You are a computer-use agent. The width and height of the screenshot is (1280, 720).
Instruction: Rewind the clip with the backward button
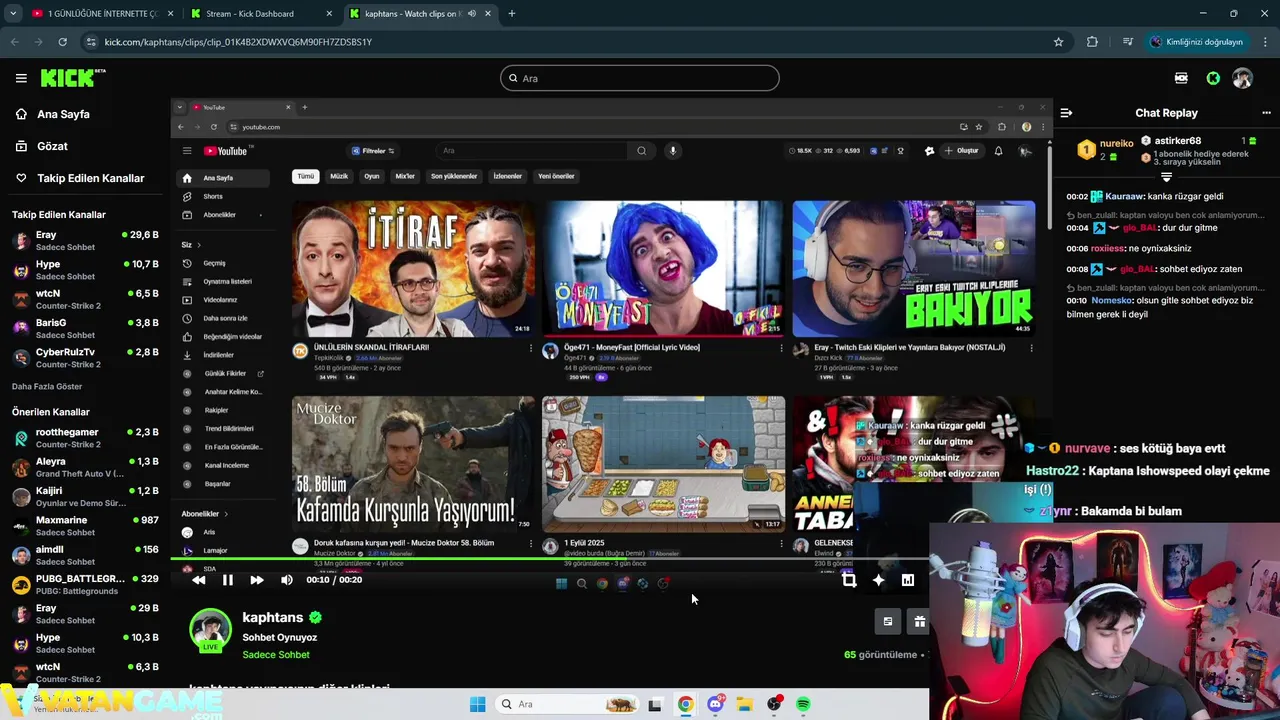[198, 580]
